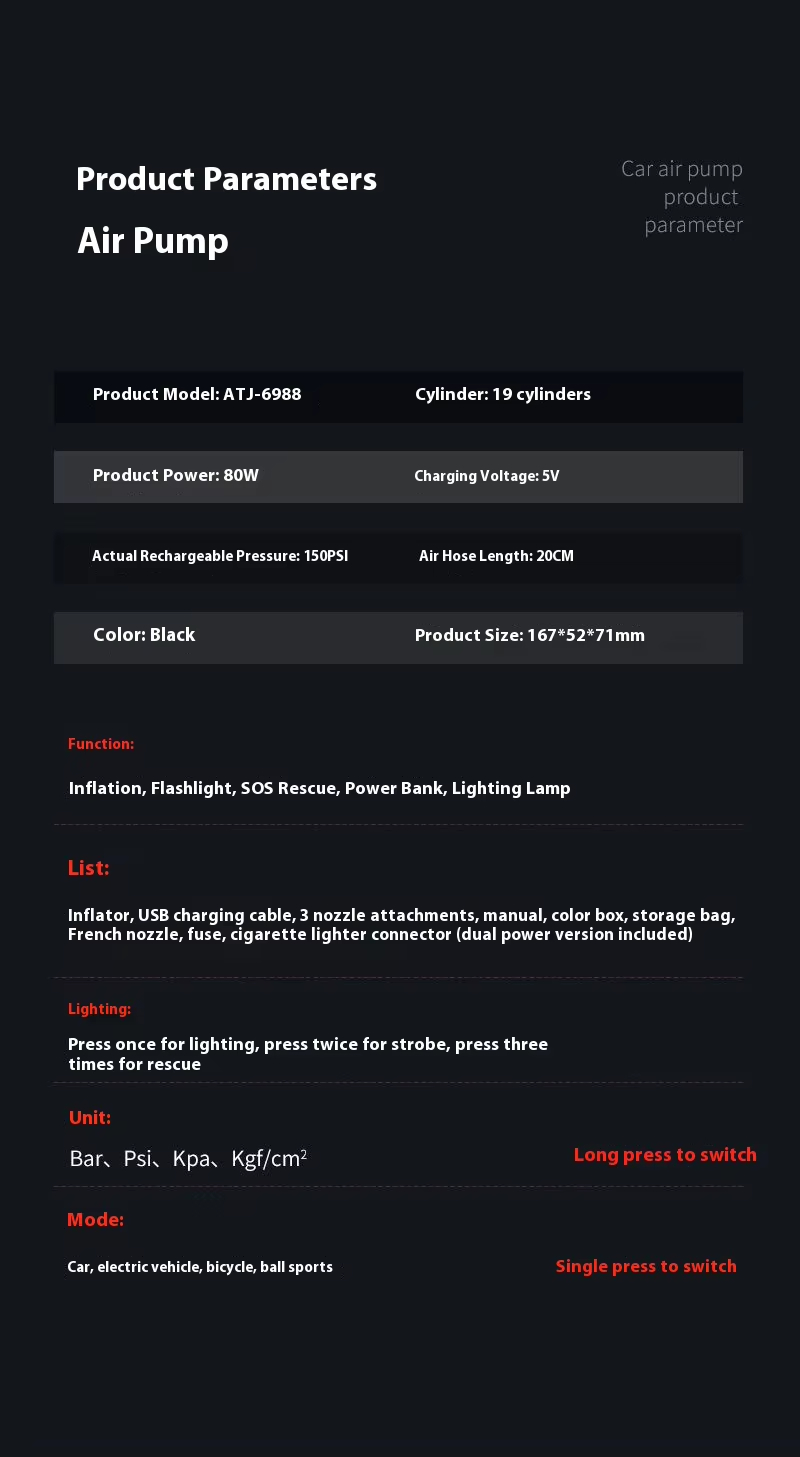Click Actual Rechargeable Pressure 150PSI text

point(220,556)
